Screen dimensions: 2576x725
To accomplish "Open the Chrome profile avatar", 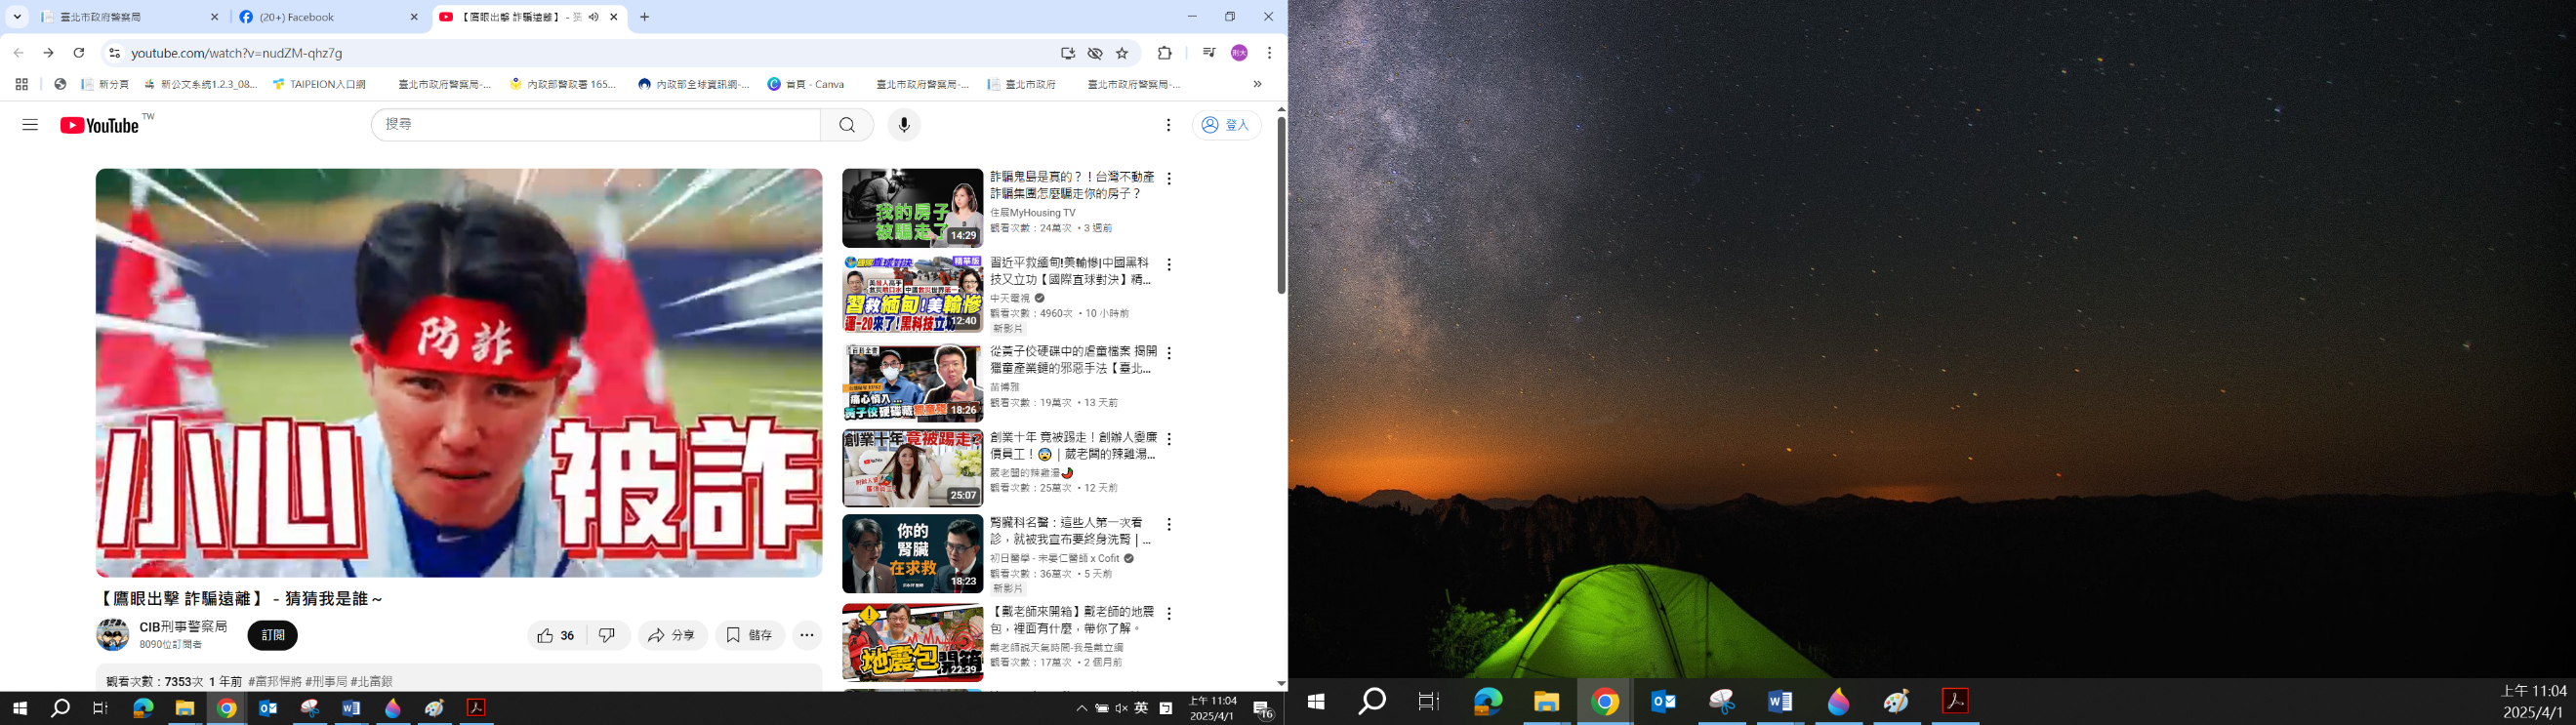I will [x=1239, y=53].
